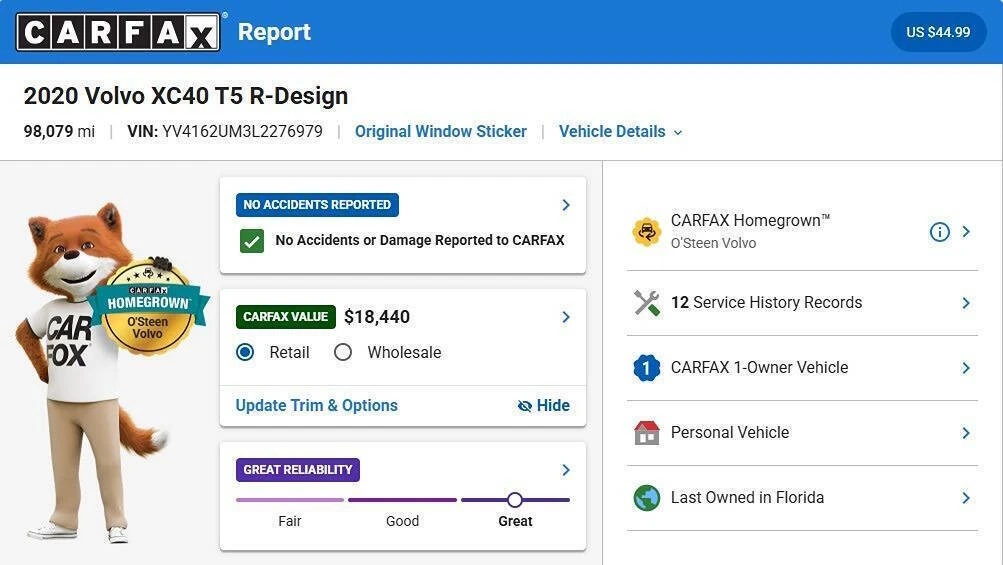Screen dimensions: 1003x565
Task: Select the Wholesale value option
Action: [x=343, y=352]
